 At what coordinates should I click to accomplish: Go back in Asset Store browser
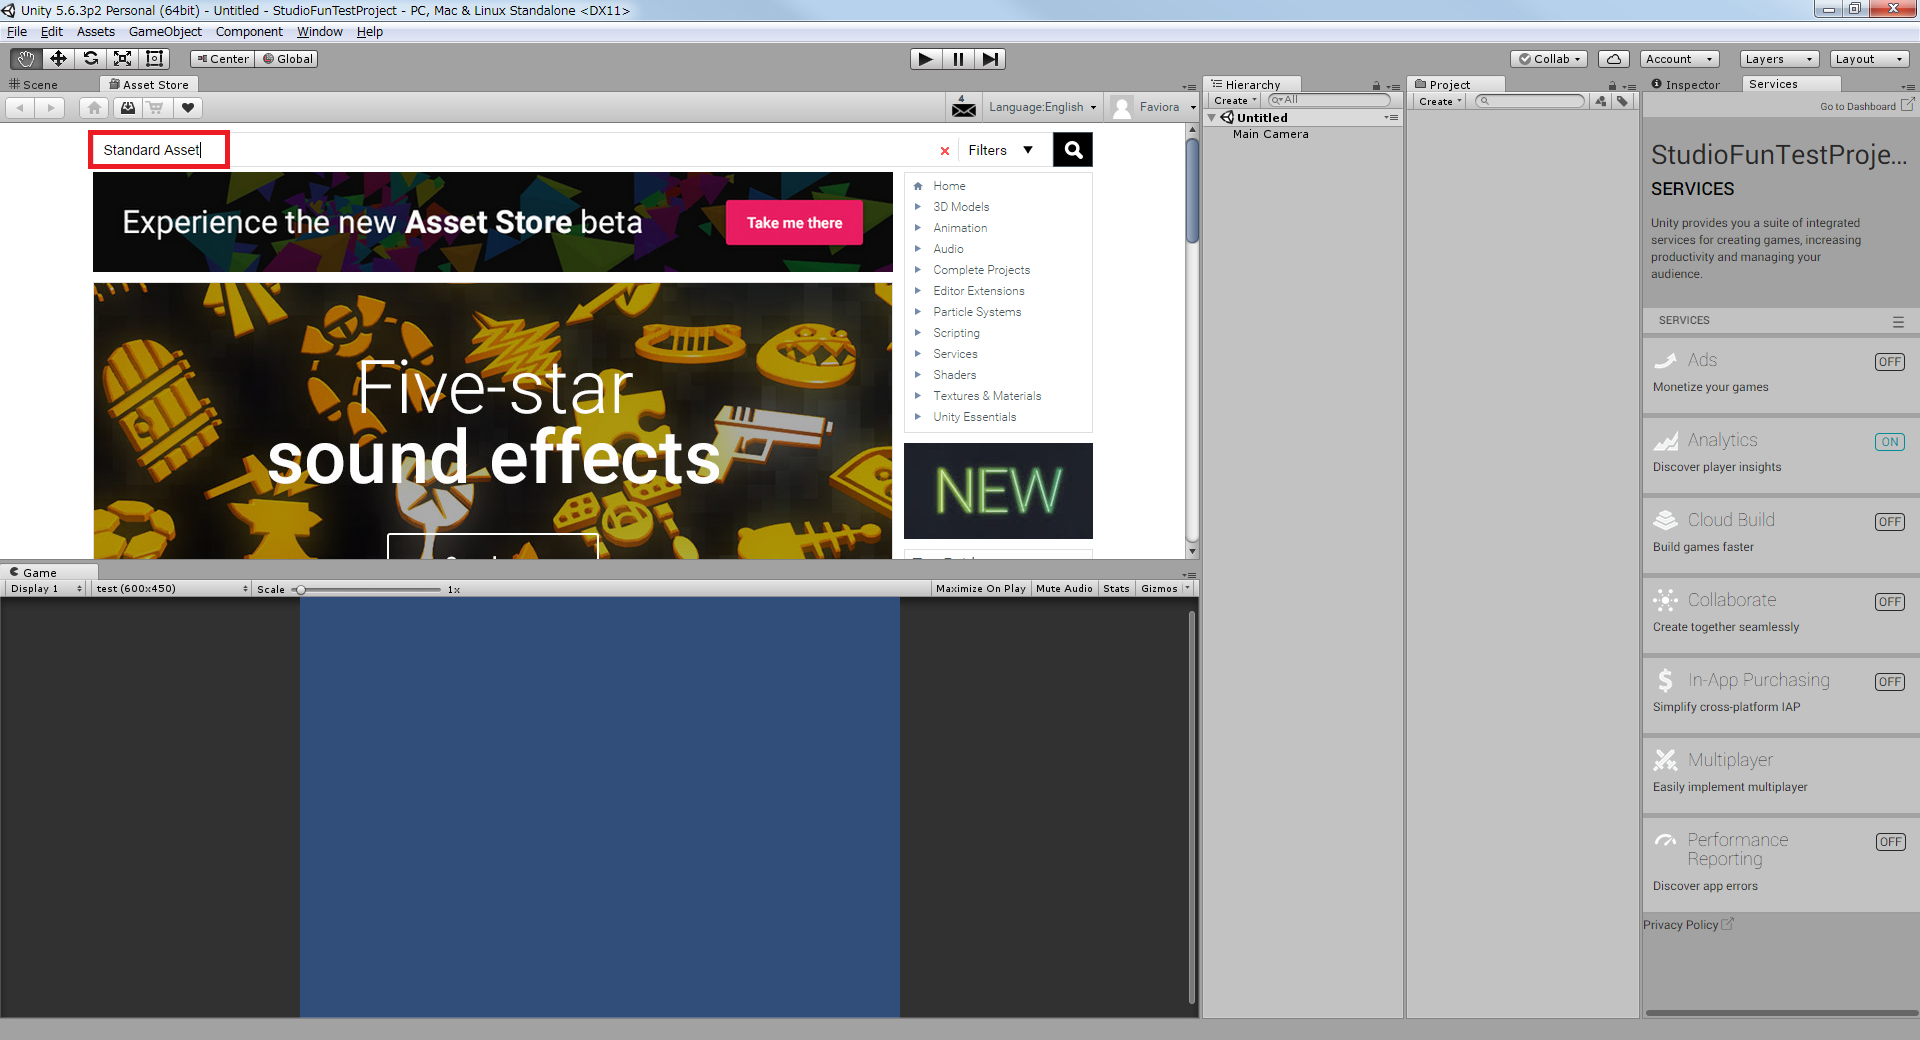(x=20, y=108)
